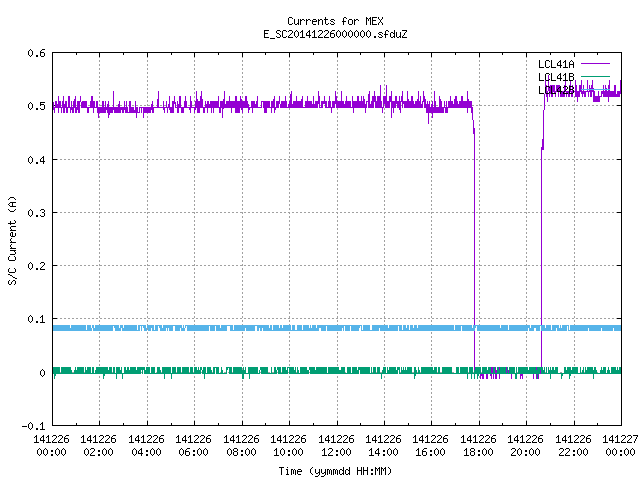
Task: Click the x-axis label '141226 16:00'
Action: coord(430,445)
